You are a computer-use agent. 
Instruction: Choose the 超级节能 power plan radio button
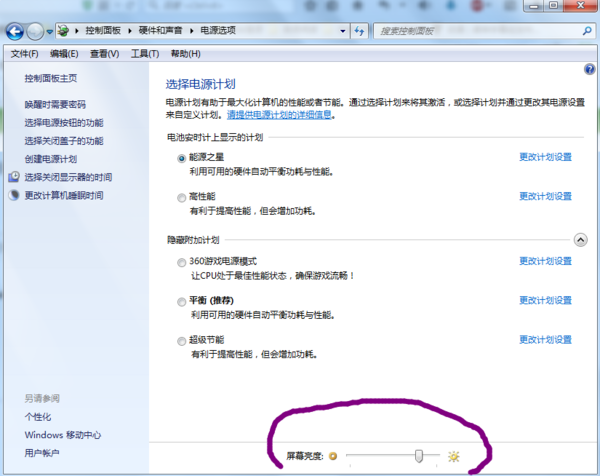(x=181, y=340)
